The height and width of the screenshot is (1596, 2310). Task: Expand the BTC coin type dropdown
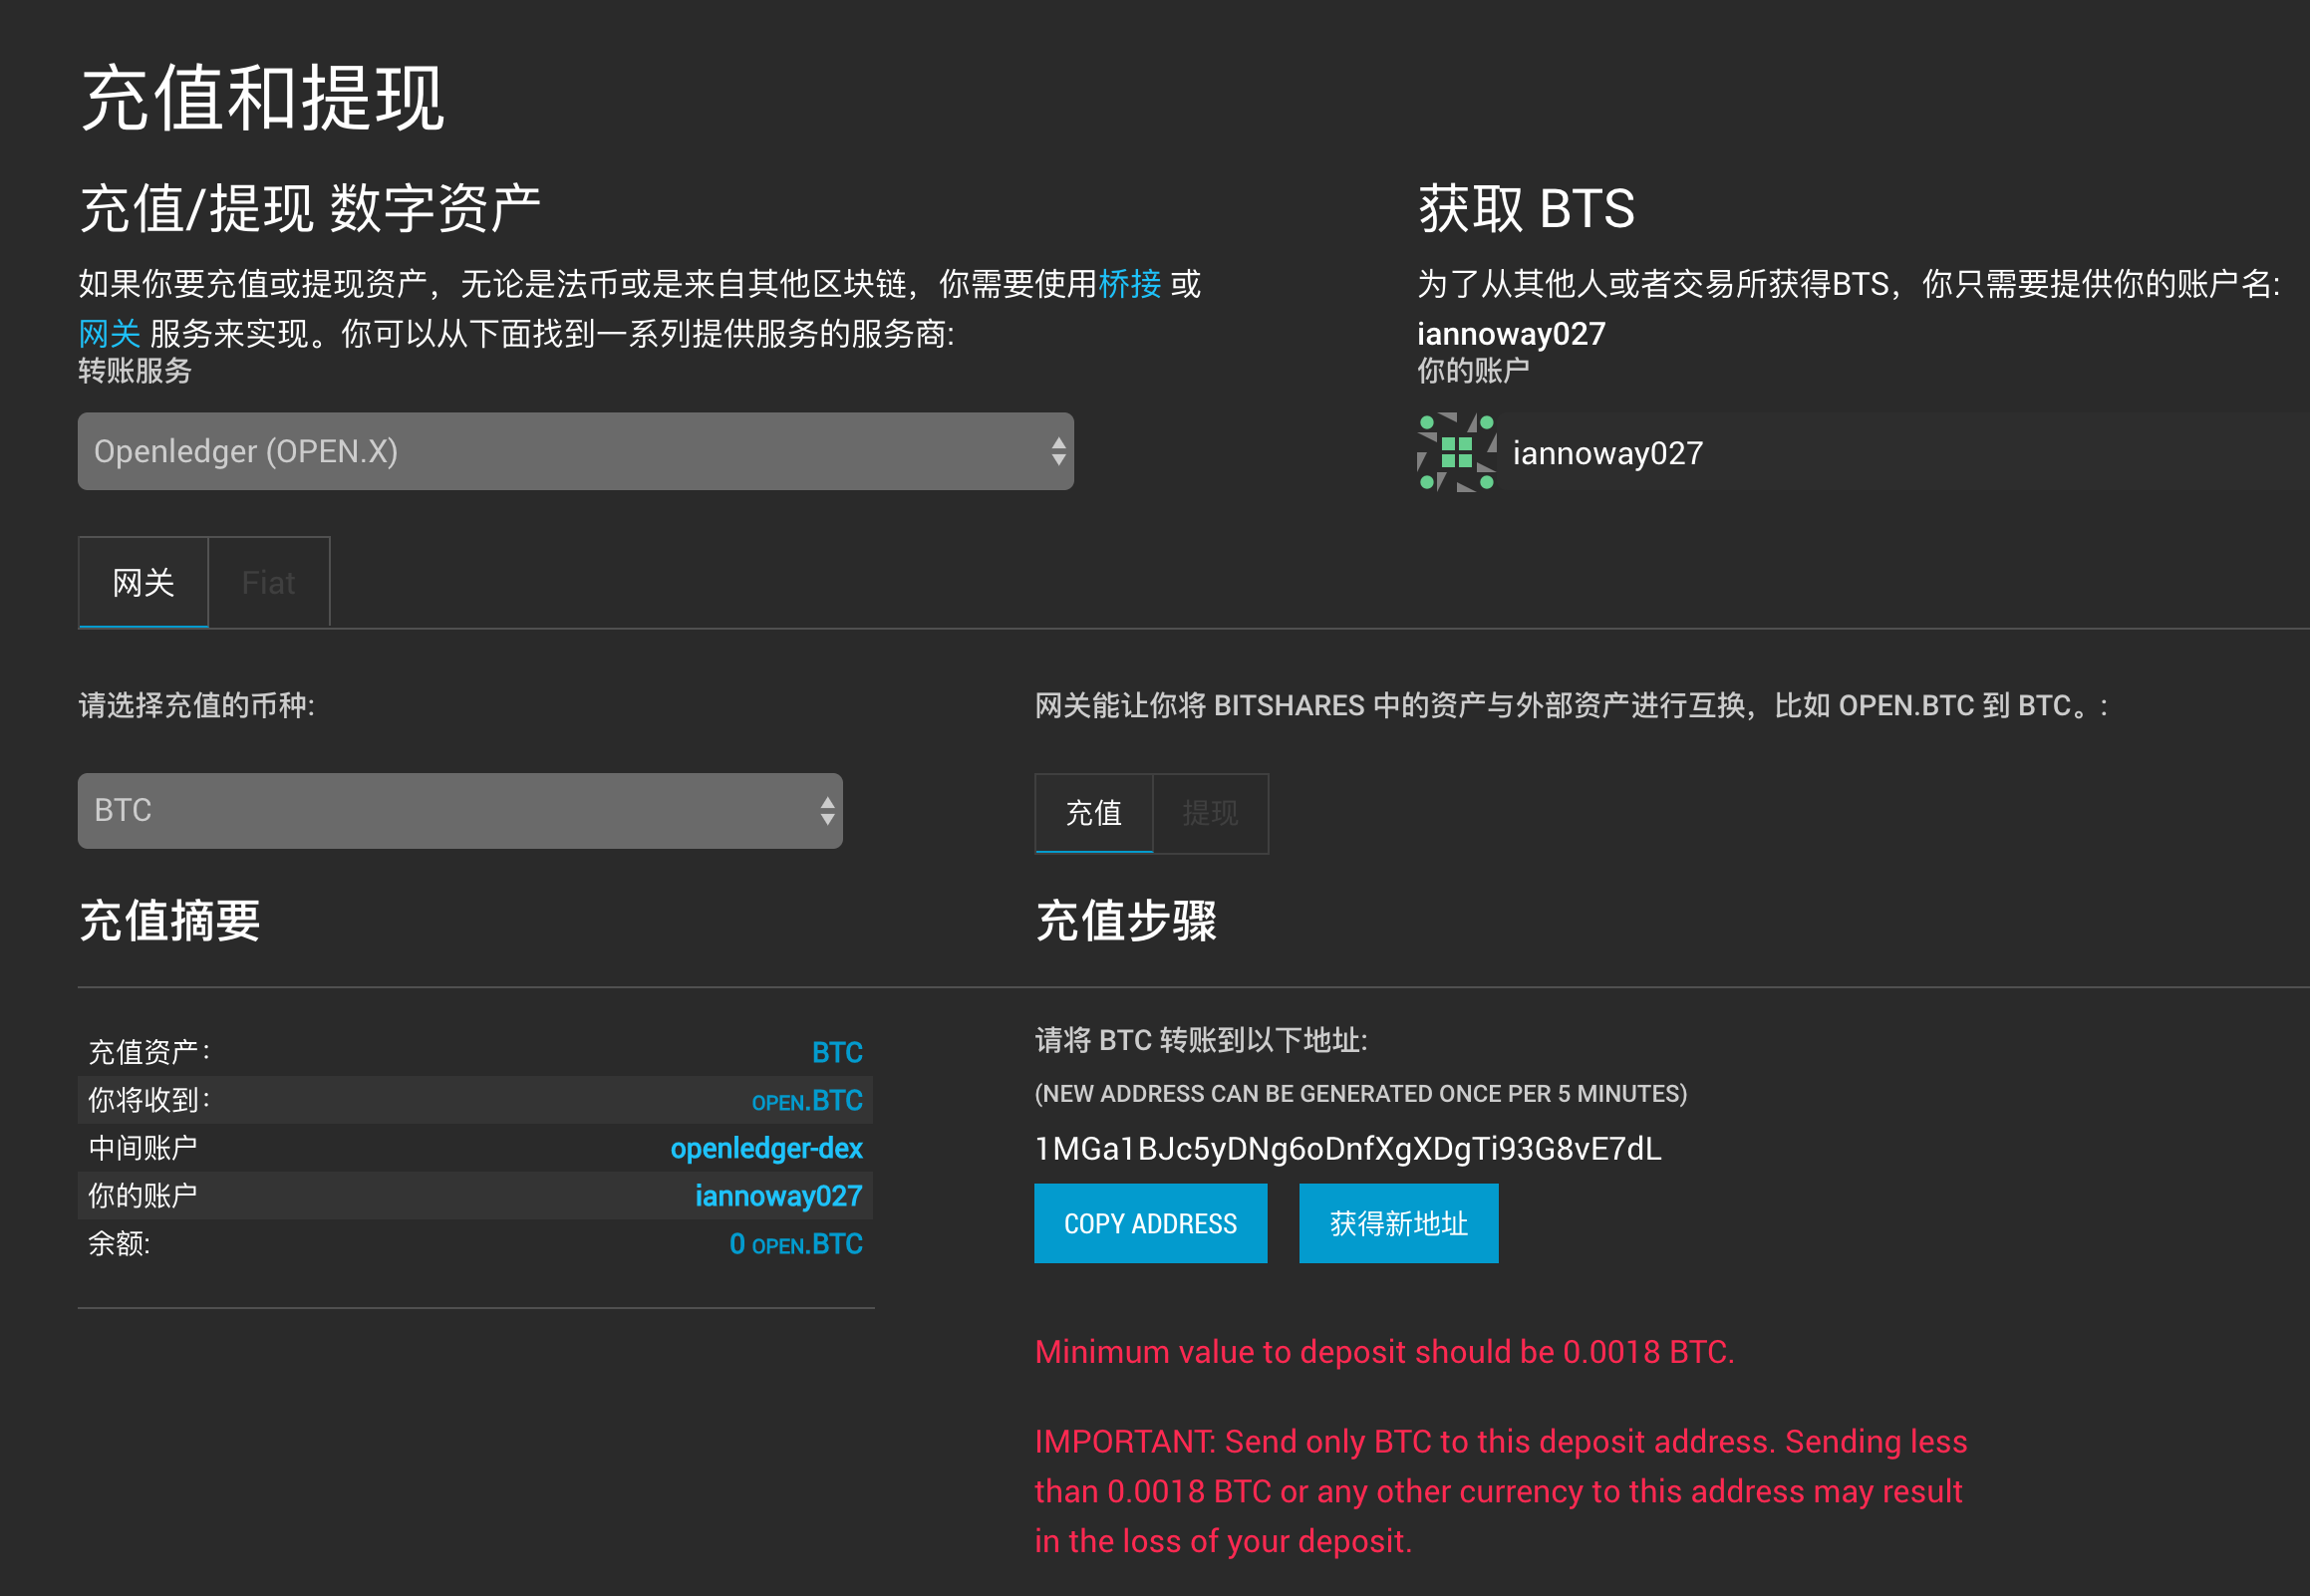point(440,811)
